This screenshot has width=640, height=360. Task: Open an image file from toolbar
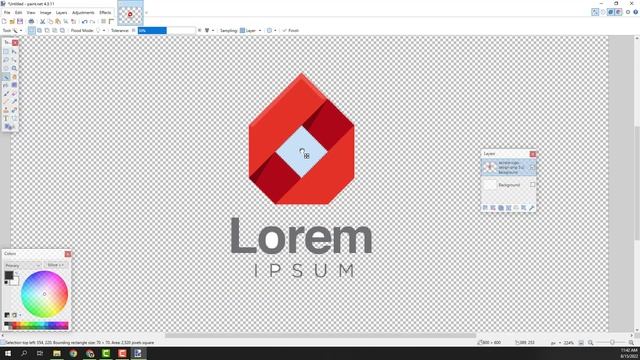[x=12, y=21]
